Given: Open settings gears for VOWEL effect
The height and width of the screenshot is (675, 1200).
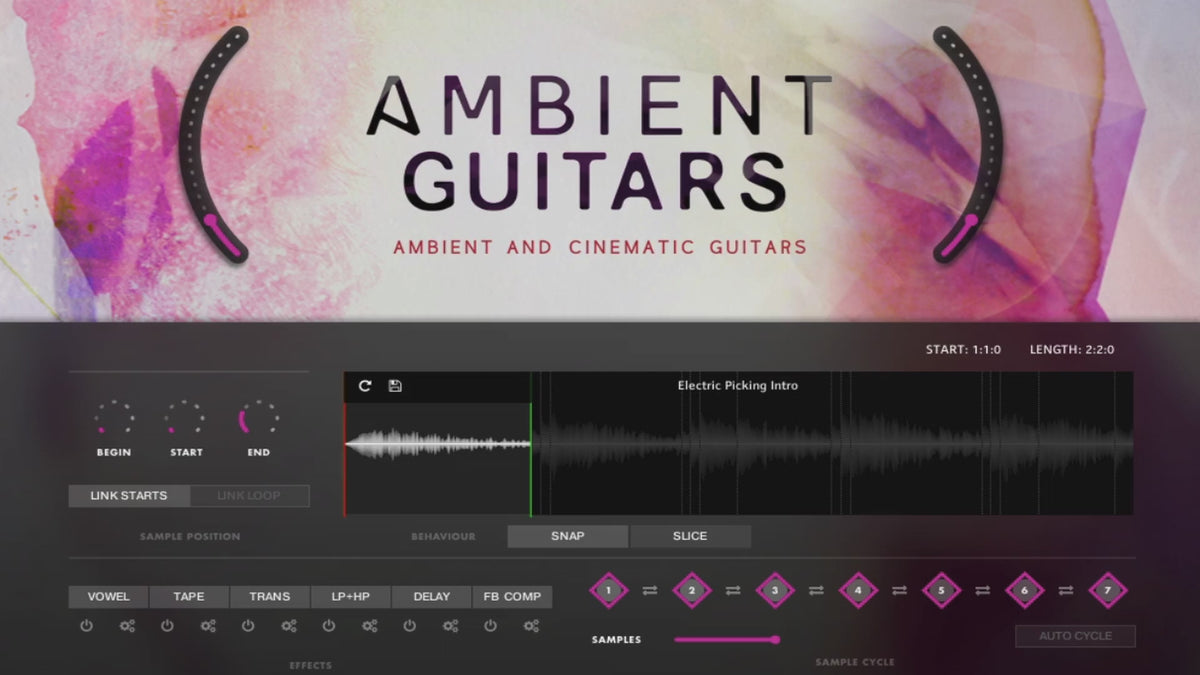Looking at the screenshot, I should tap(127, 626).
